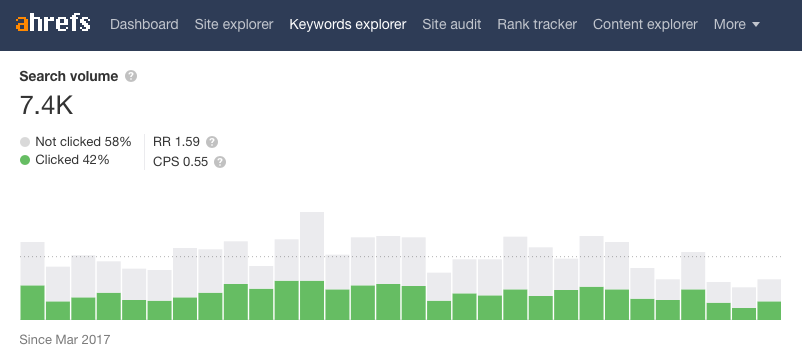Click the help icon beside CPS 0.55

(x=220, y=162)
